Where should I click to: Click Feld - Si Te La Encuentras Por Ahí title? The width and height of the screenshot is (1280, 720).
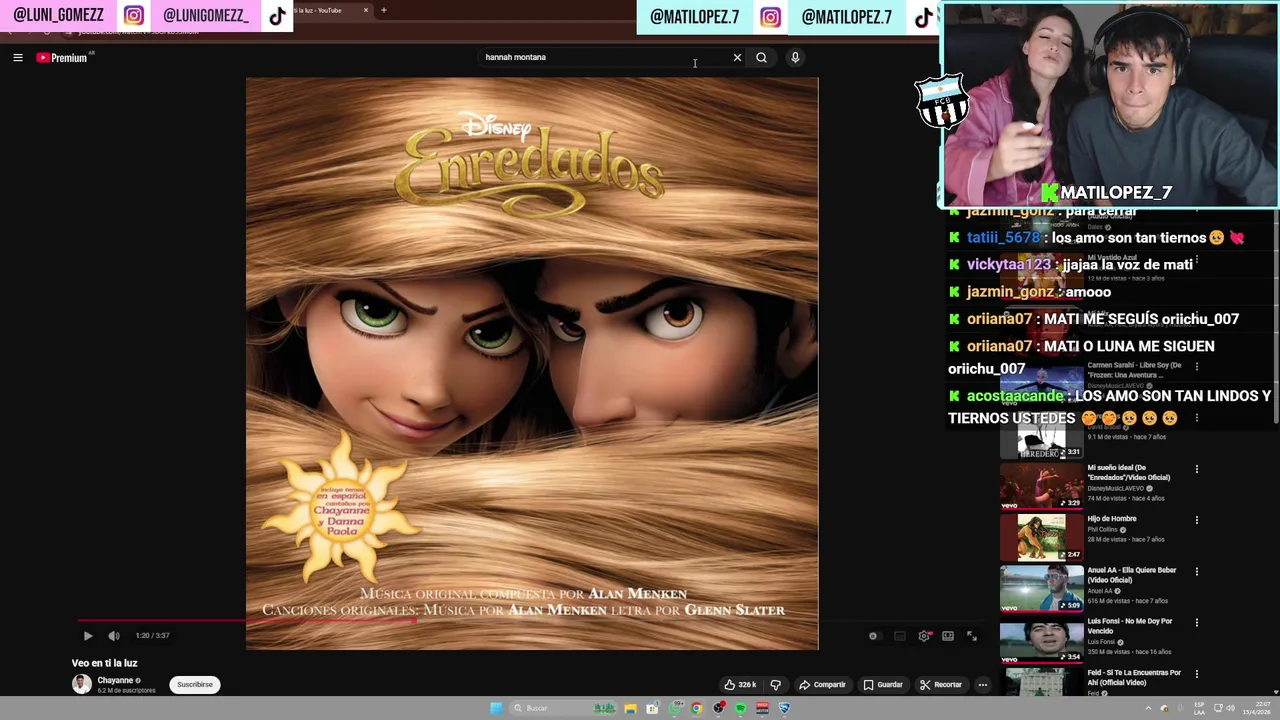pos(1134,677)
